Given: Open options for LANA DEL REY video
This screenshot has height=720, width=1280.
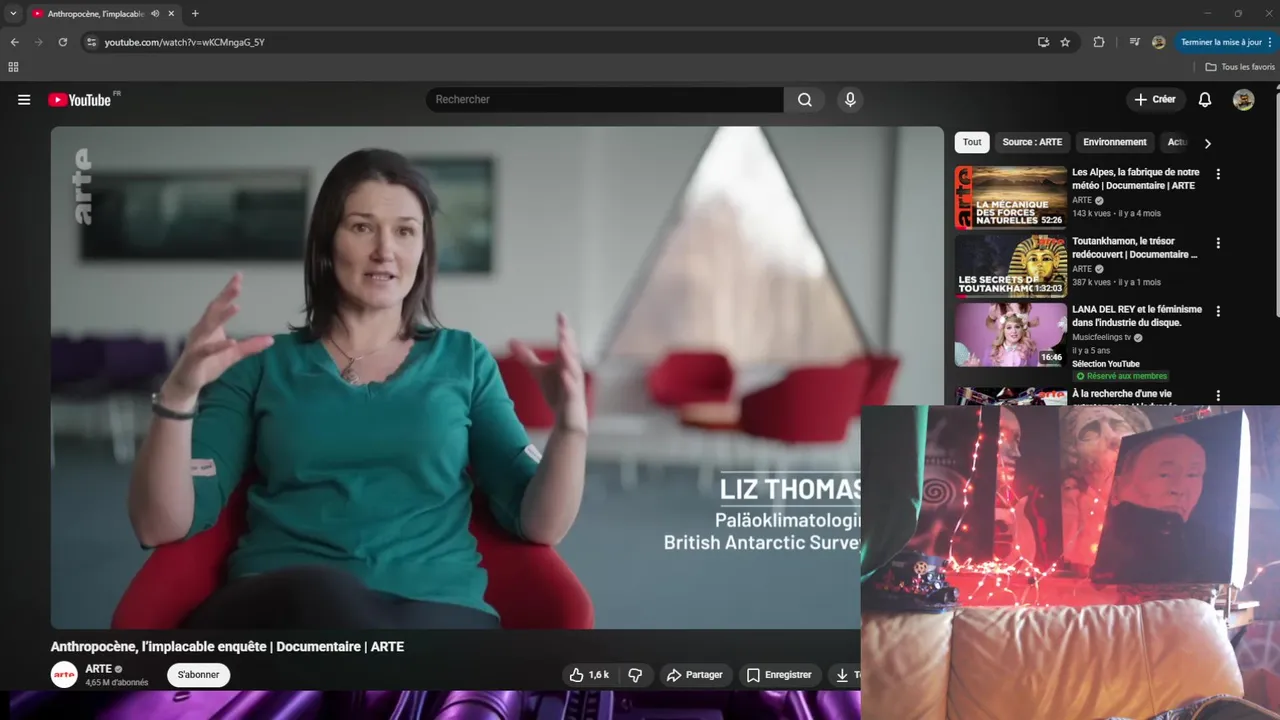Looking at the screenshot, I should click(1218, 312).
